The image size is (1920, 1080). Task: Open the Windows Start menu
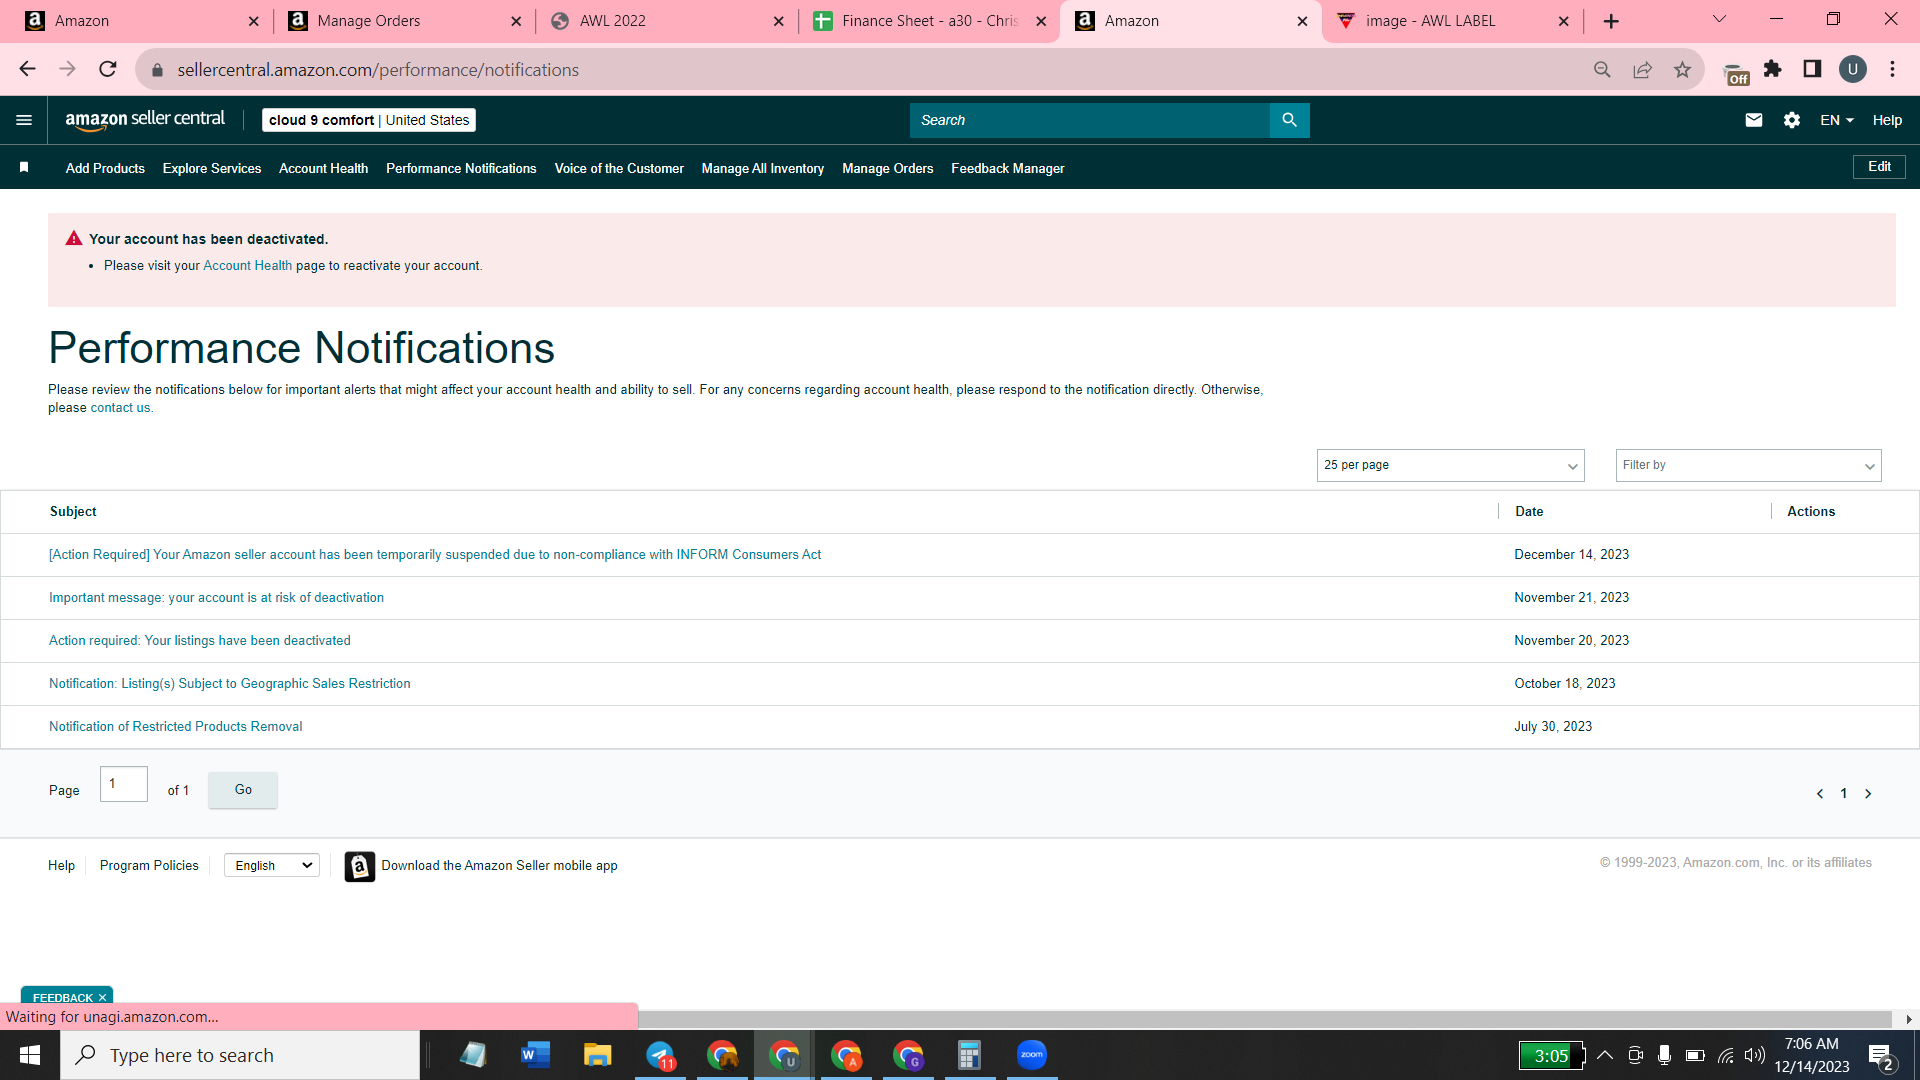click(x=30, y=1055)
